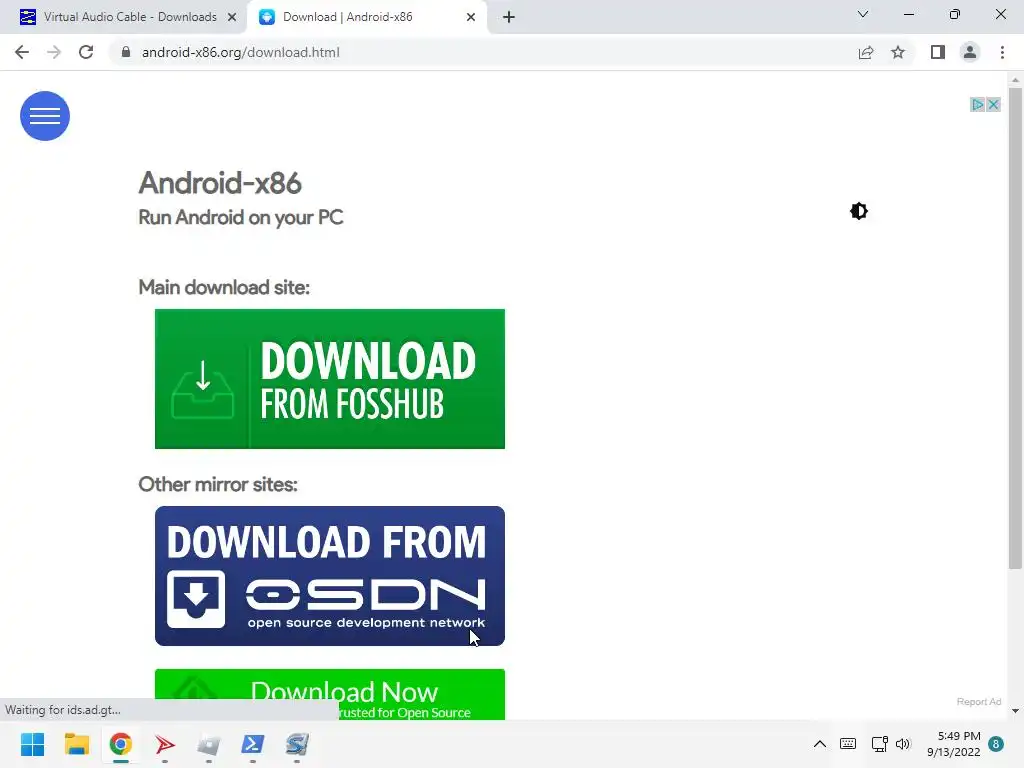Screen dimensions: 1024x768
Task: Reload the current page
Action: 86,52
